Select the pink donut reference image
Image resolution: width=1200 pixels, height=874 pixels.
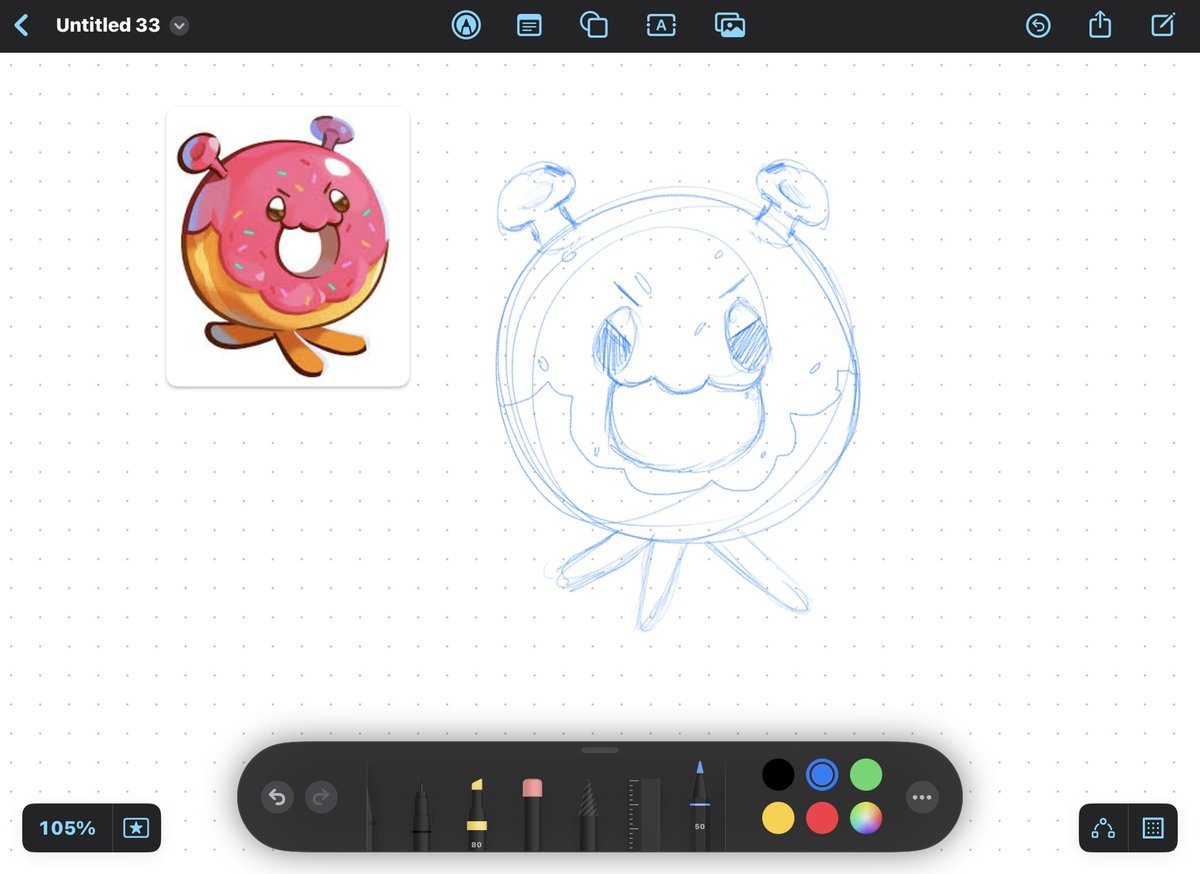[287, 246]
